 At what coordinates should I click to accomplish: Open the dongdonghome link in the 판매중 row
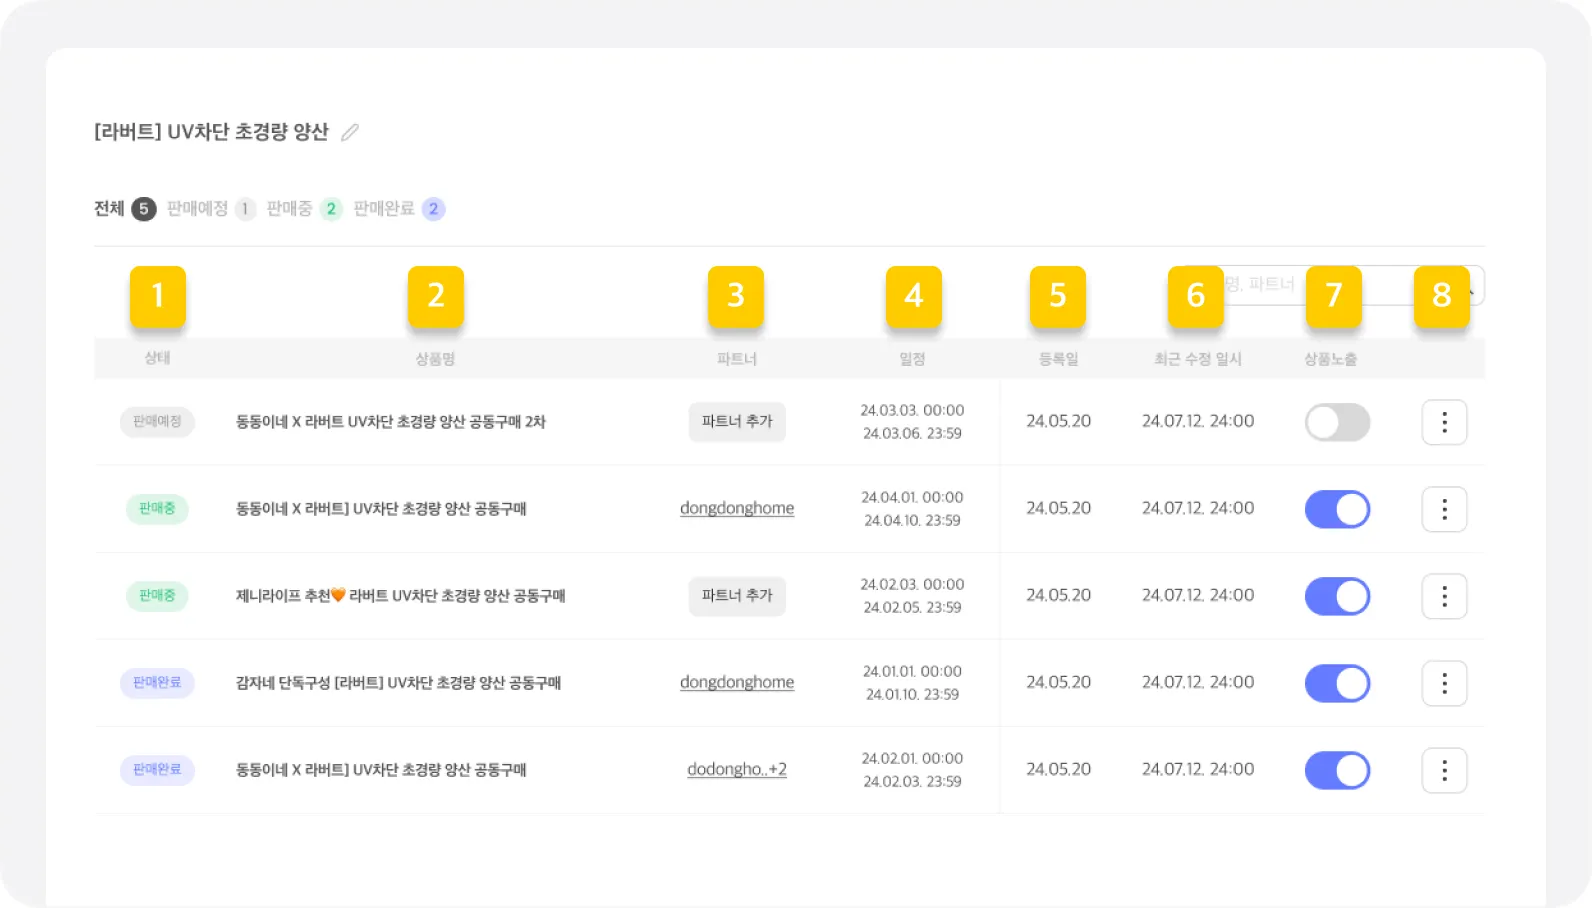(737, 508)
